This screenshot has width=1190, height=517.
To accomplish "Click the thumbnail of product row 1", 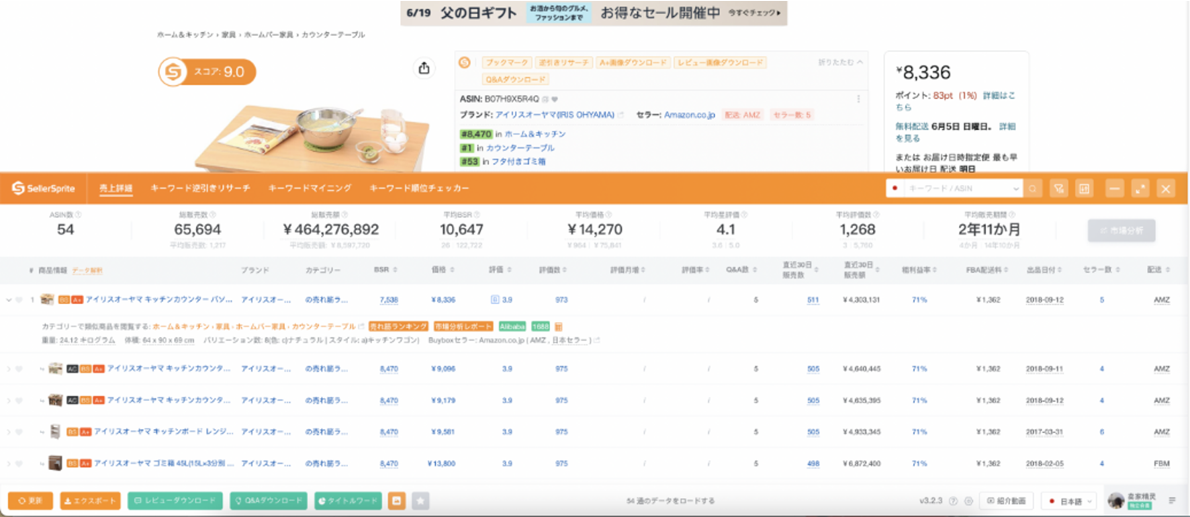I will (x=47, y=300).
